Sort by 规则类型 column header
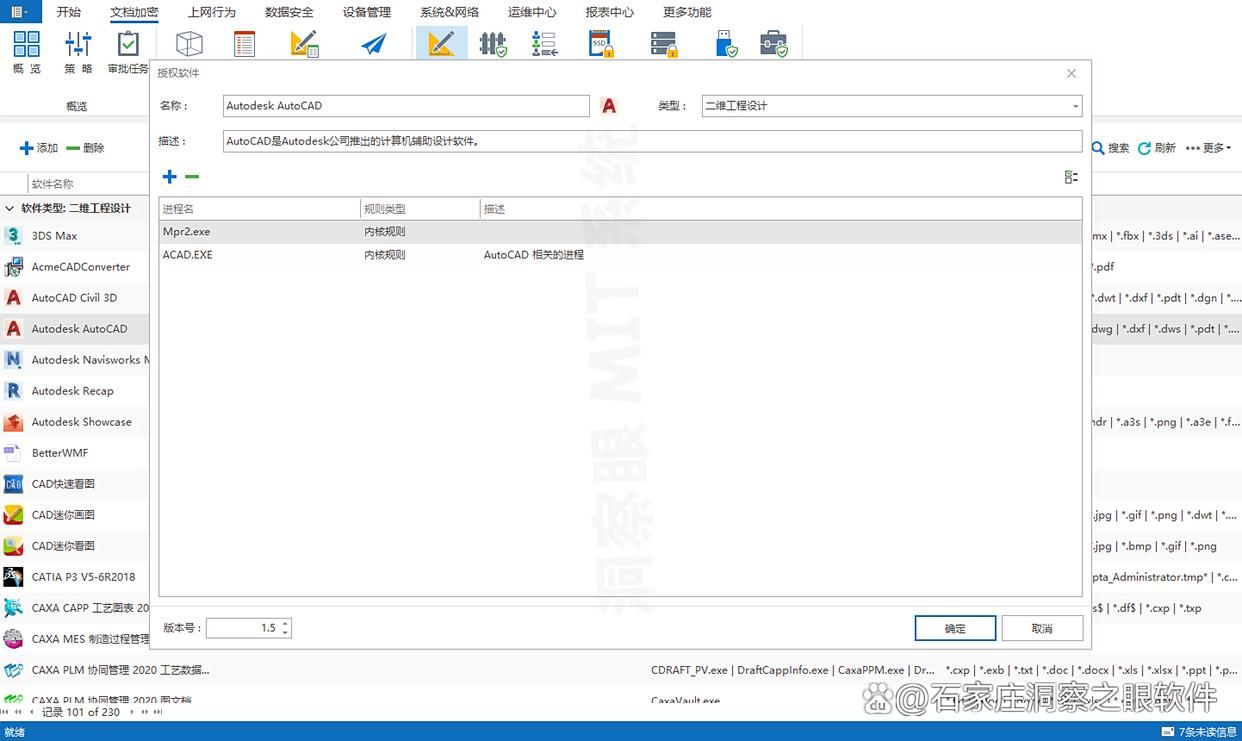This screenshot has height=741, width=1242. pos(420,209)
